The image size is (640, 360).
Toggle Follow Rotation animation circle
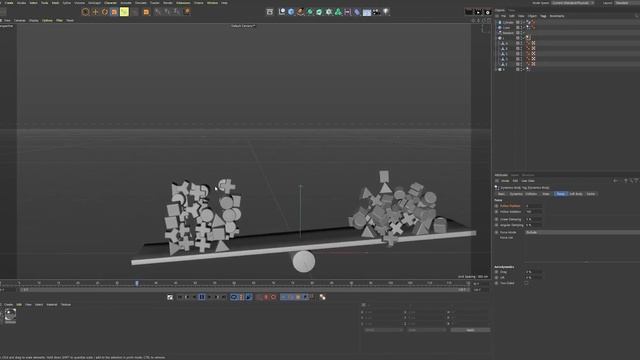(x=497, y=212)
